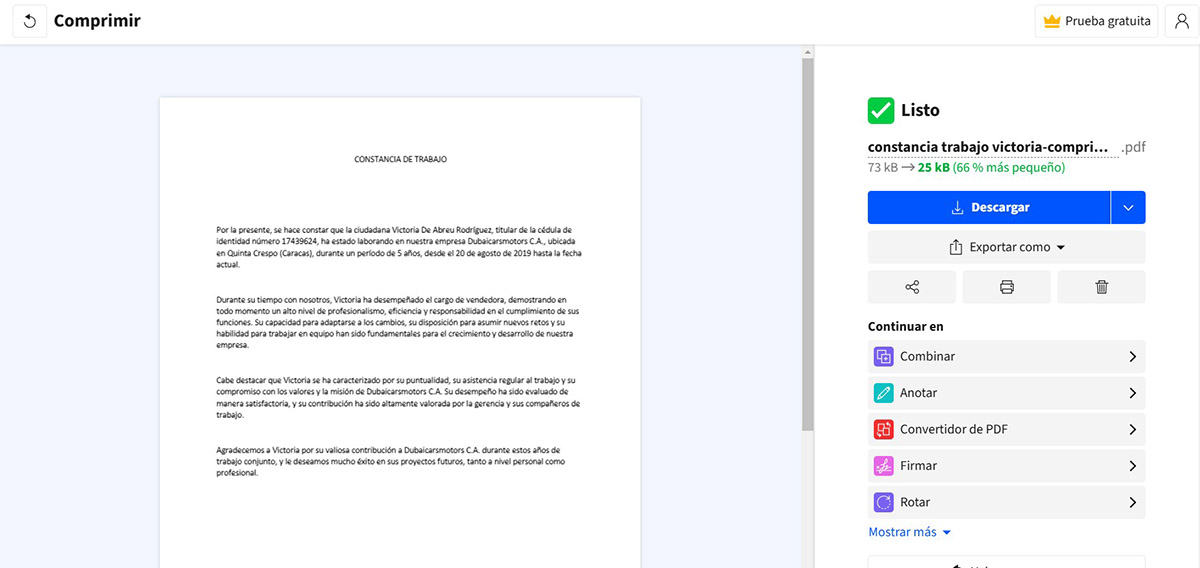Click the Continuar en label
Image resolution: width=1200 pixels, height=568 pixels.
pos(906,326)
